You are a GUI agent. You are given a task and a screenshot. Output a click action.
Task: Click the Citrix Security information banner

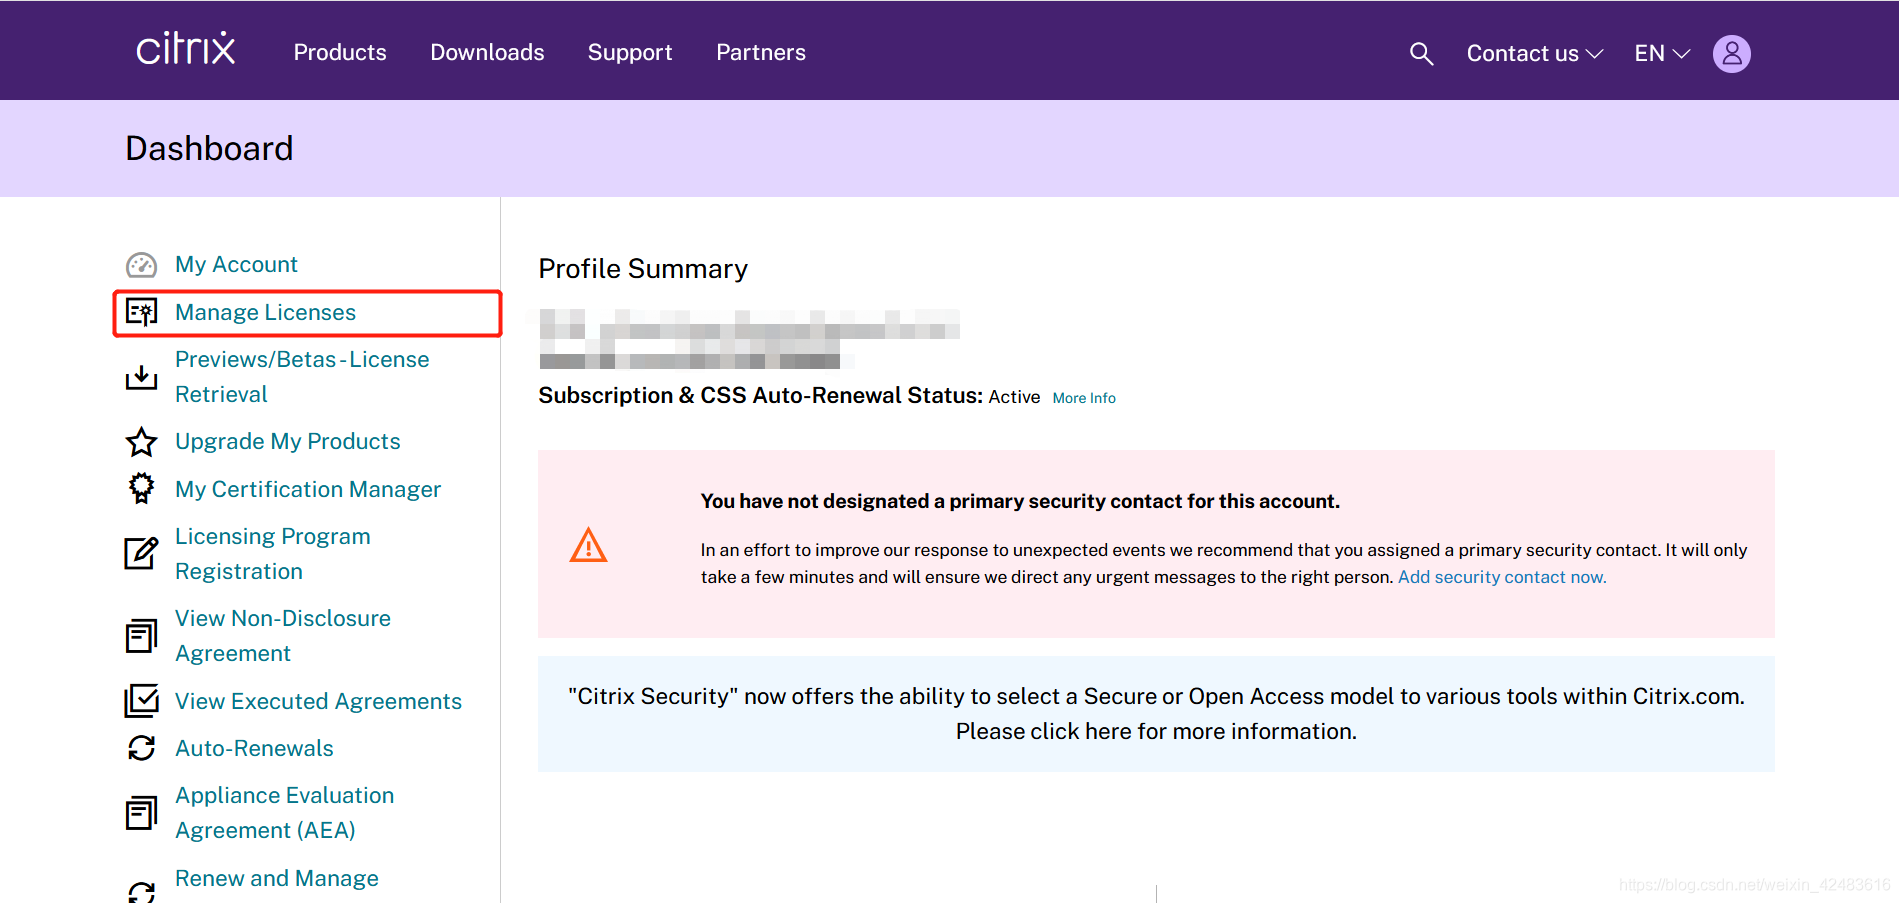click(1156, 714)
